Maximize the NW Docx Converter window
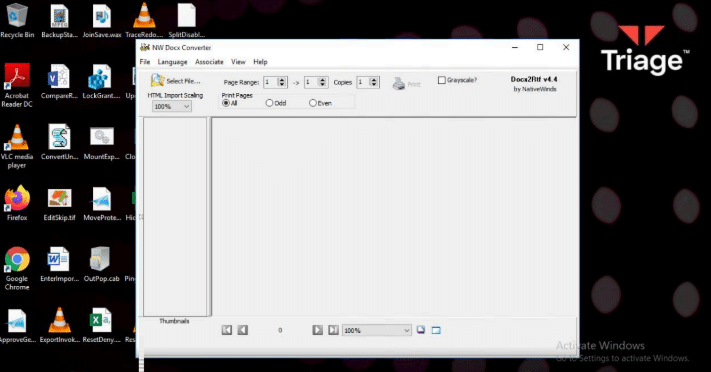The height and width of the screenshot is (372, 711). tap(540, 47)
